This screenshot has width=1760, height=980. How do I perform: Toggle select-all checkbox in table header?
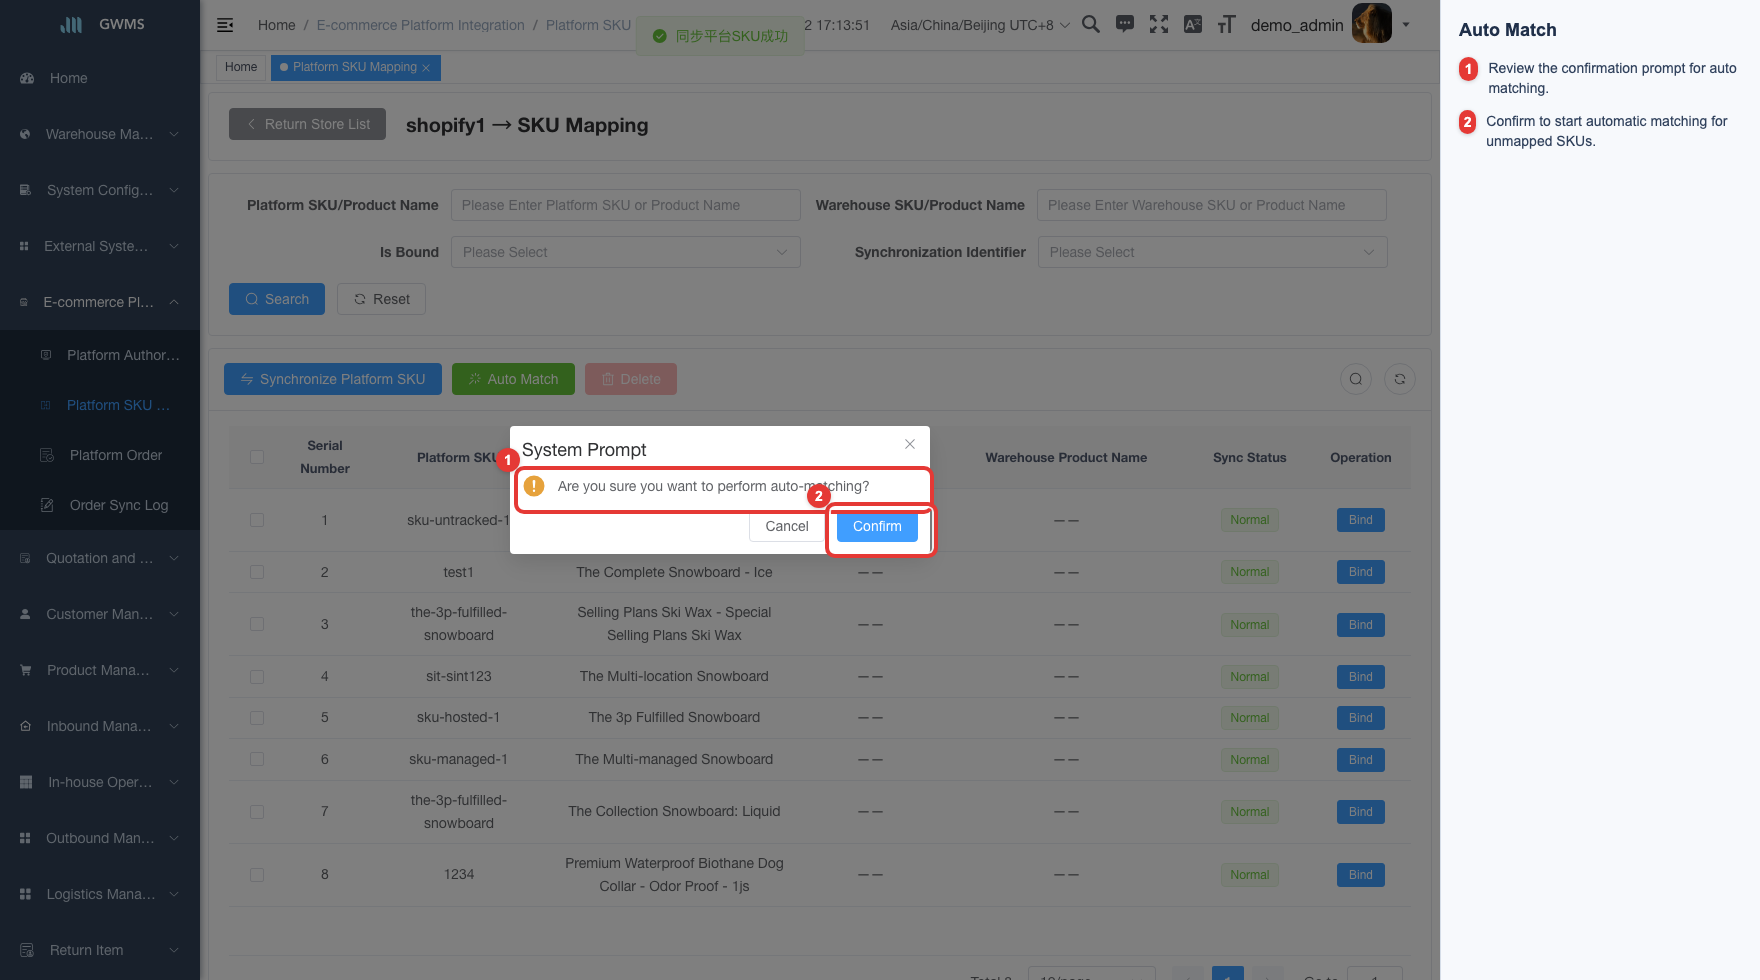pyautogui.click(x=257, y=457)
